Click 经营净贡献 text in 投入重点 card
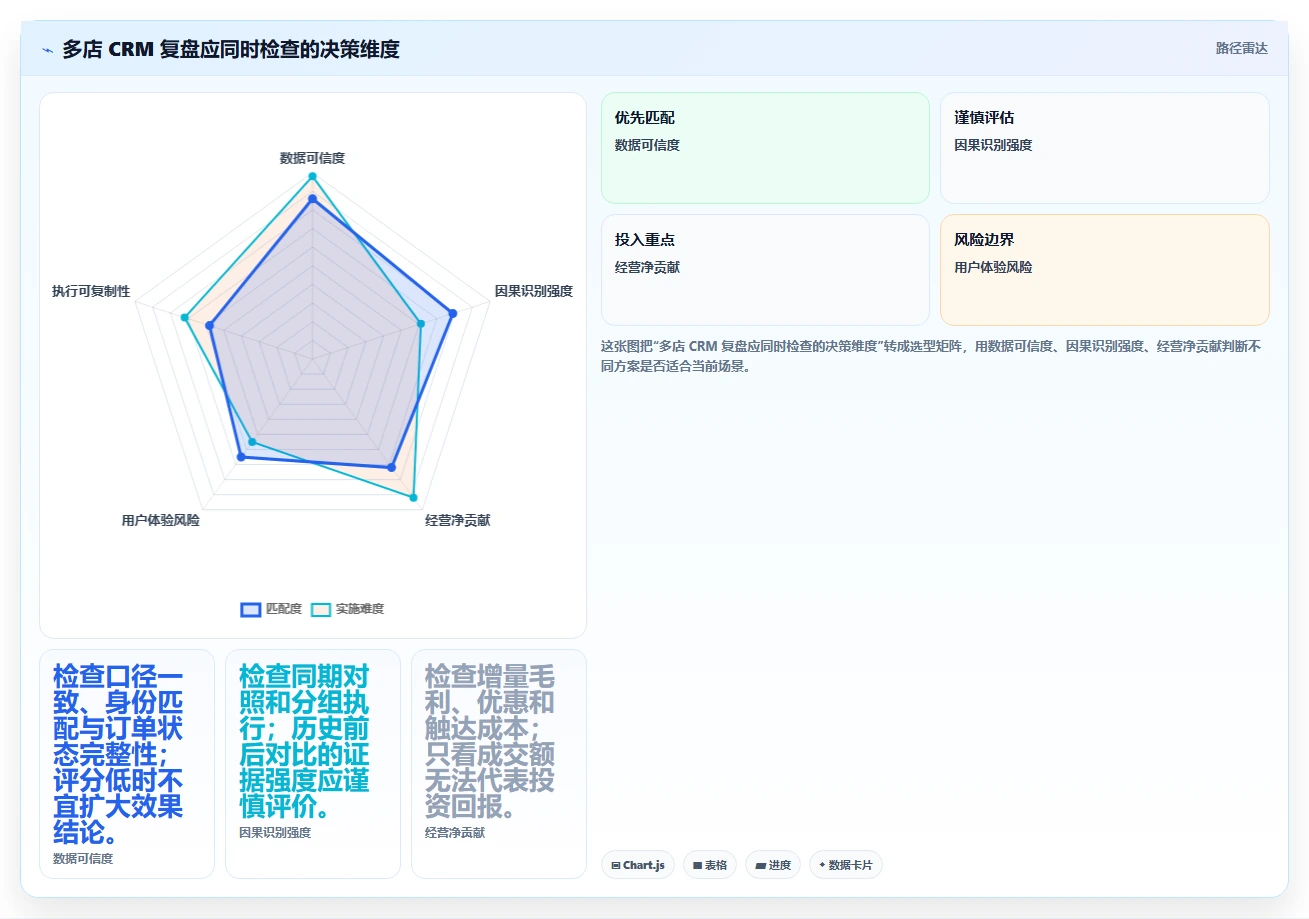Viewport: 1309px width, 919px height. [x=647, y=267]
